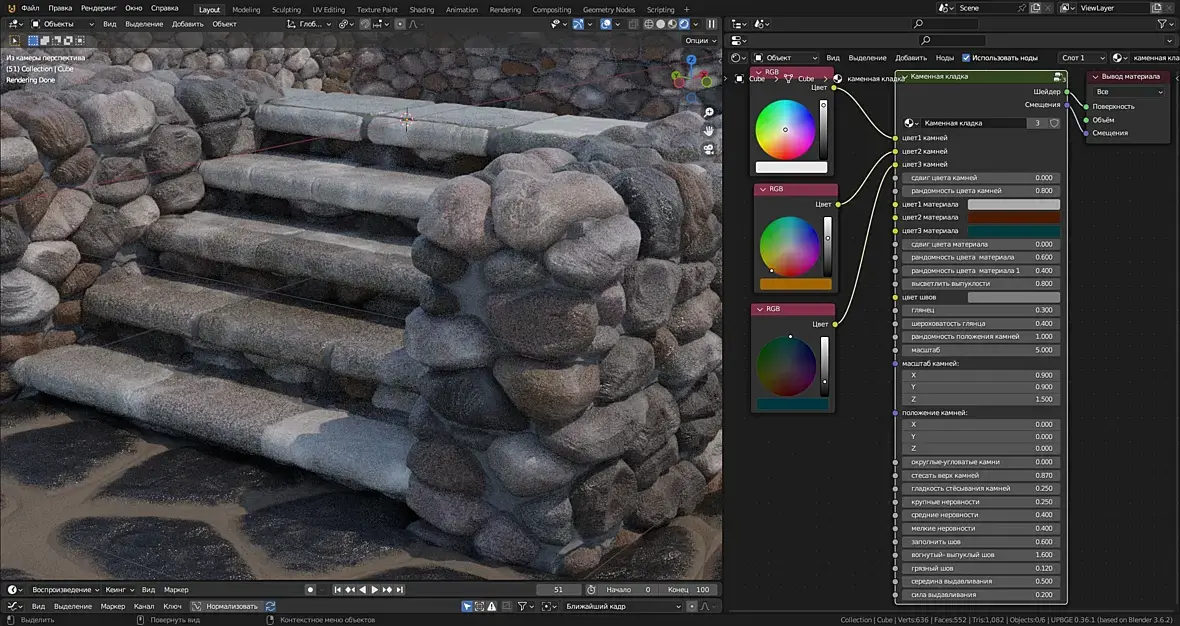Toggle auto-keying record button in timeline

click(x=310, y=590)
